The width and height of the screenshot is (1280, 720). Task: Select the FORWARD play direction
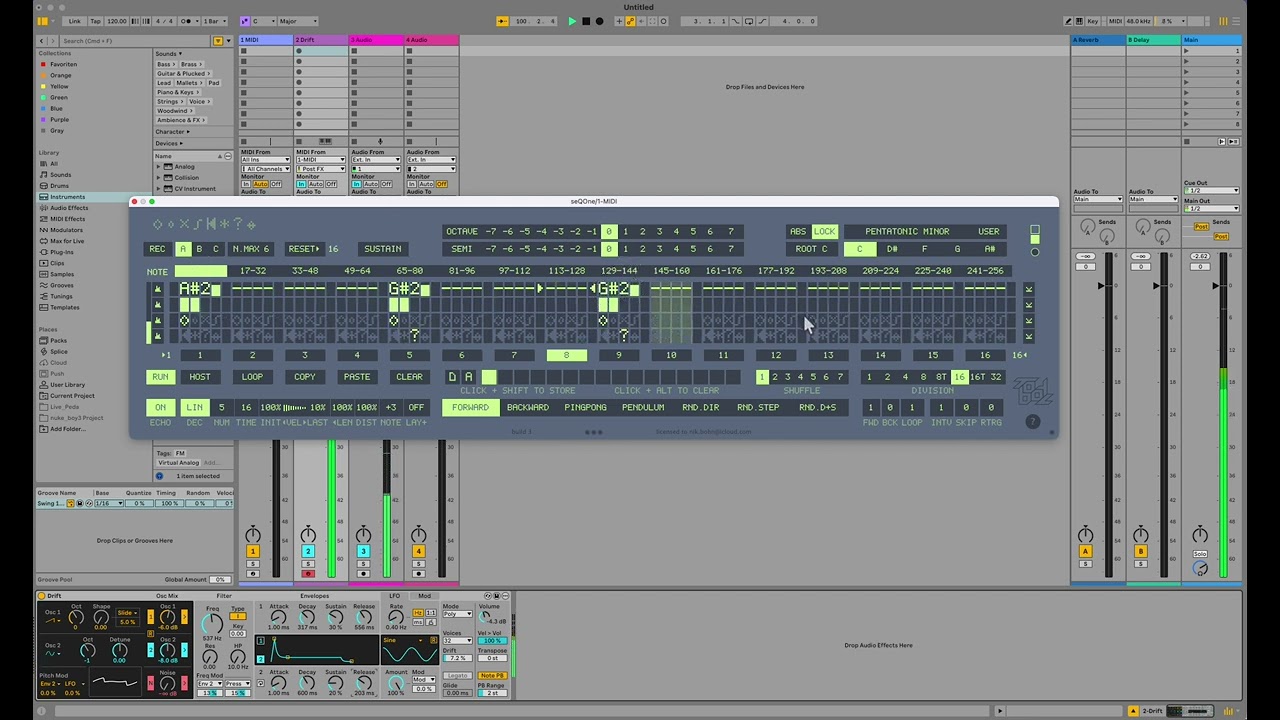(470, 408)
